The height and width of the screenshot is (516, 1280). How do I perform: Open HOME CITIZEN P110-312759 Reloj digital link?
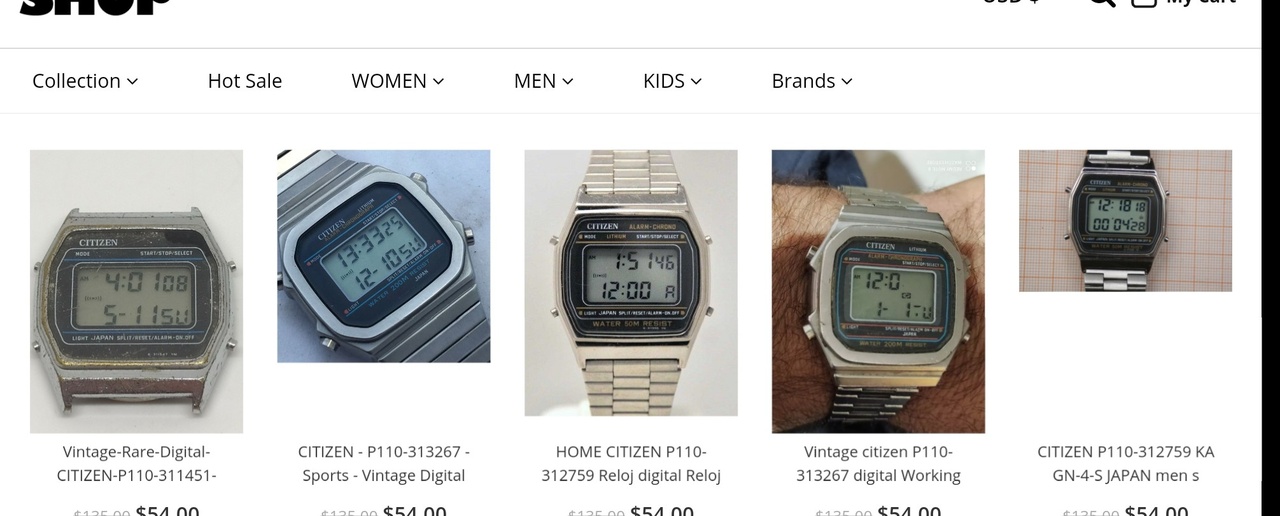coord(631,464)
